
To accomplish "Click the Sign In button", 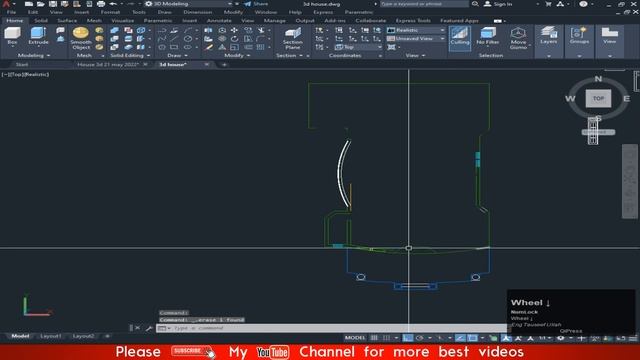I will click(498, 4).
